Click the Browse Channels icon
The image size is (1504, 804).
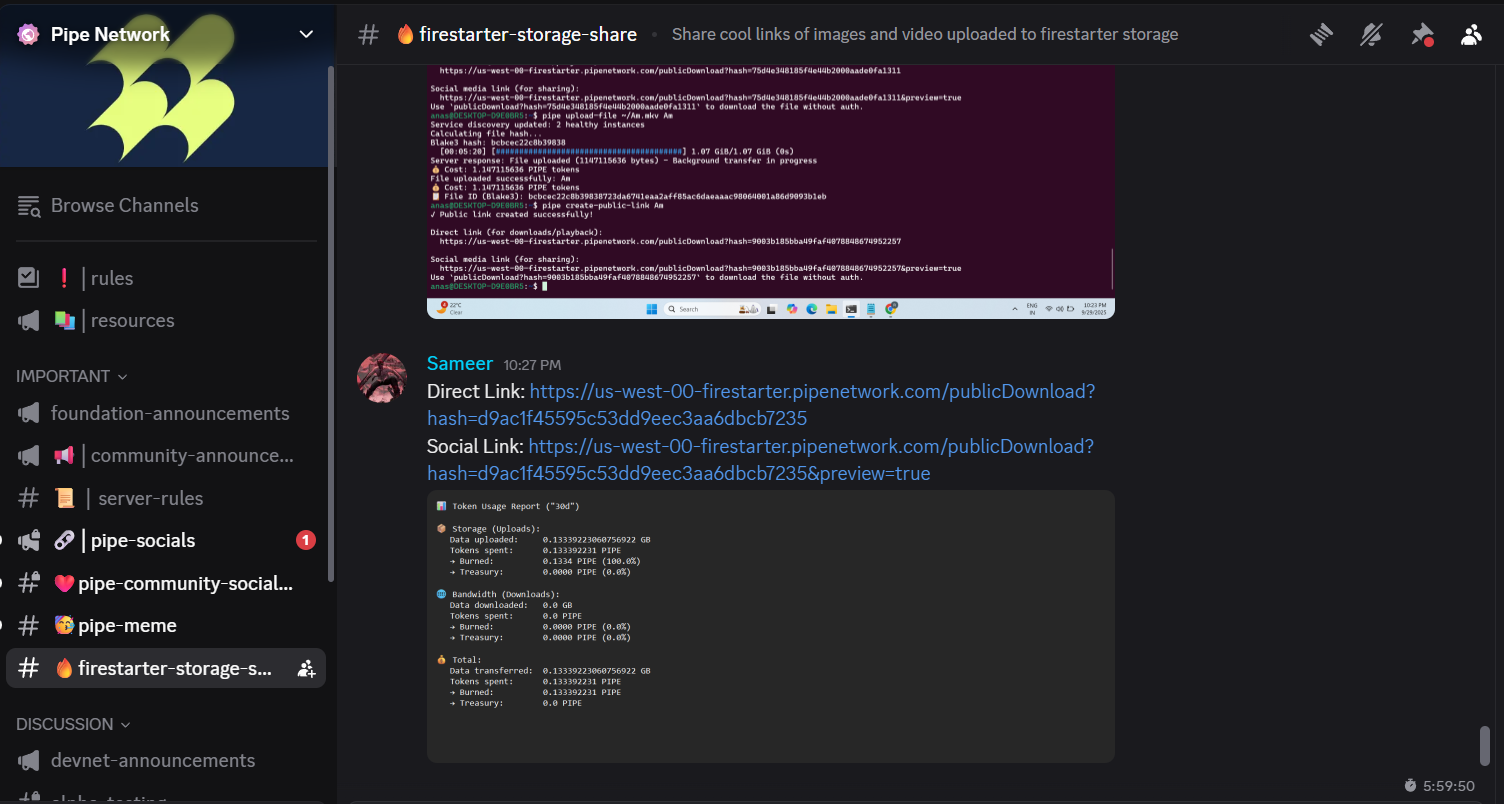(x=29, y=206)
